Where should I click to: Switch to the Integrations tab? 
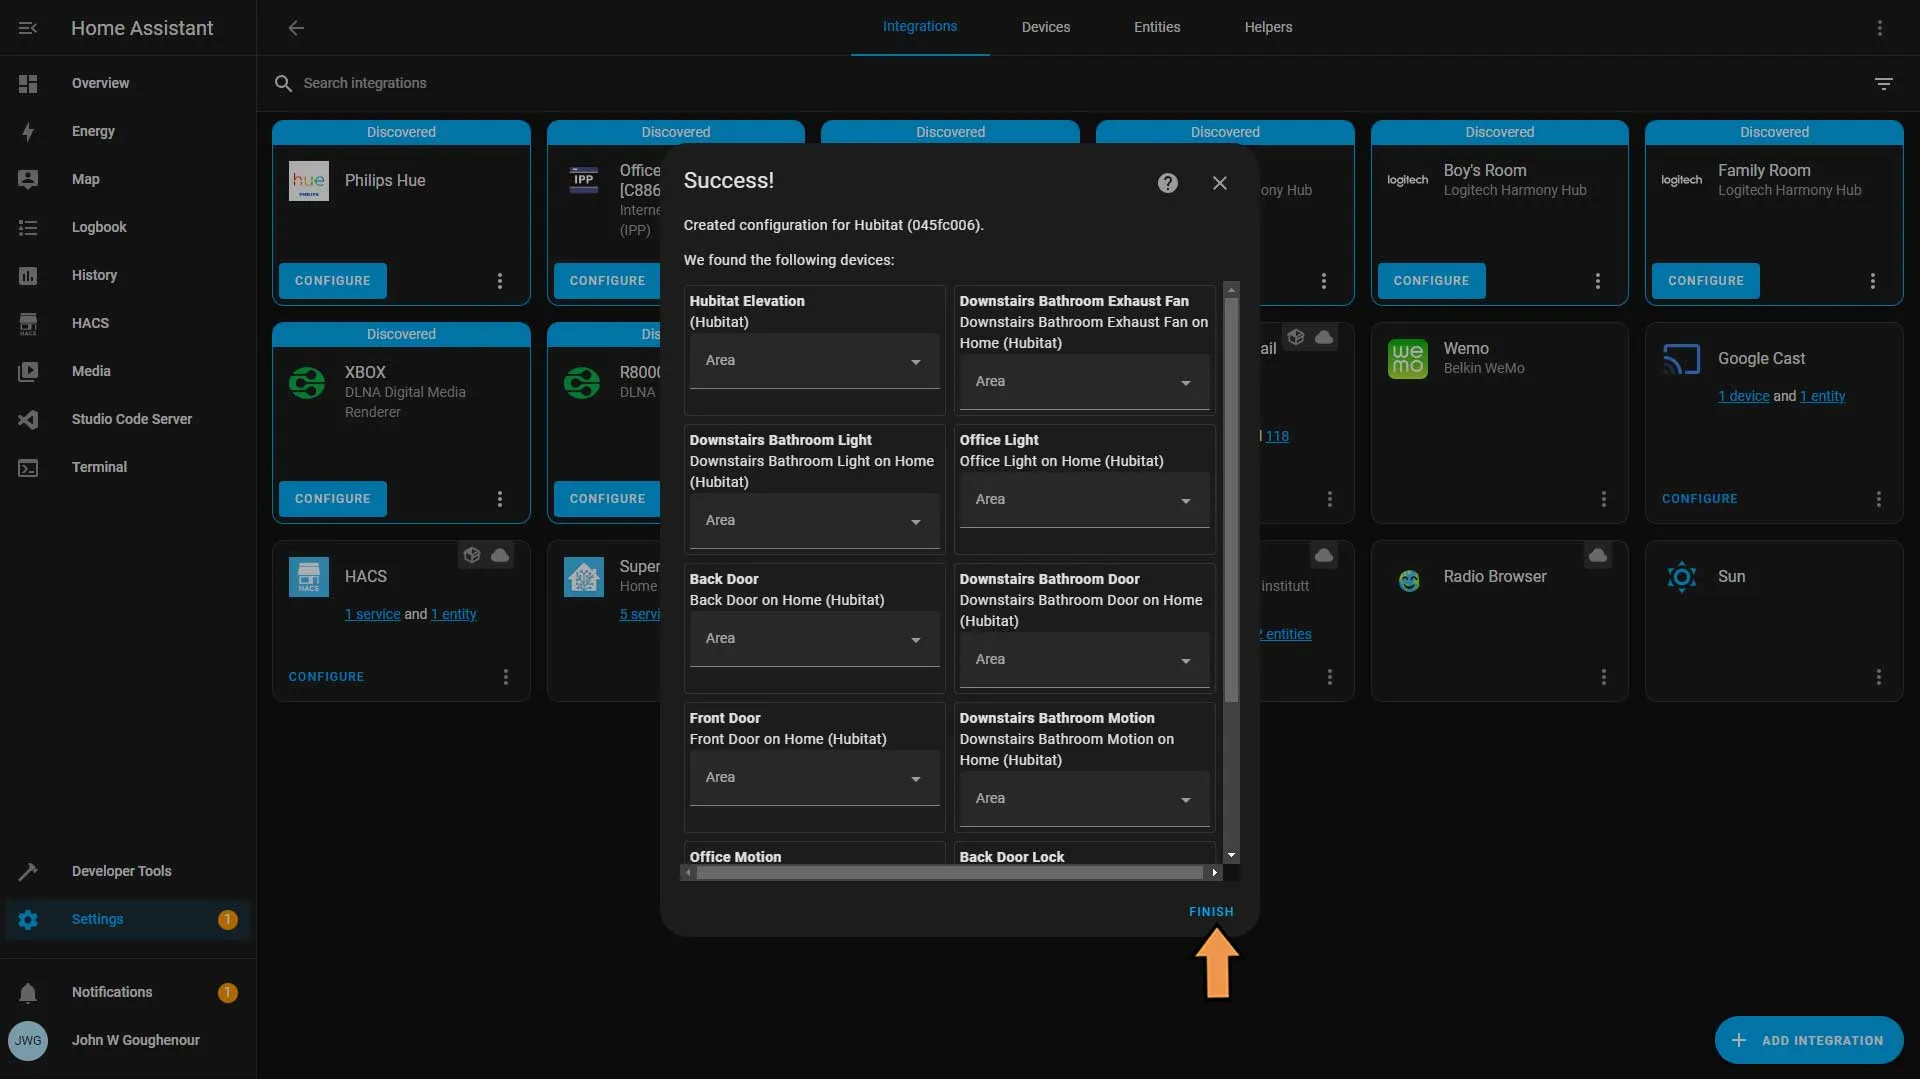point(919,27)
